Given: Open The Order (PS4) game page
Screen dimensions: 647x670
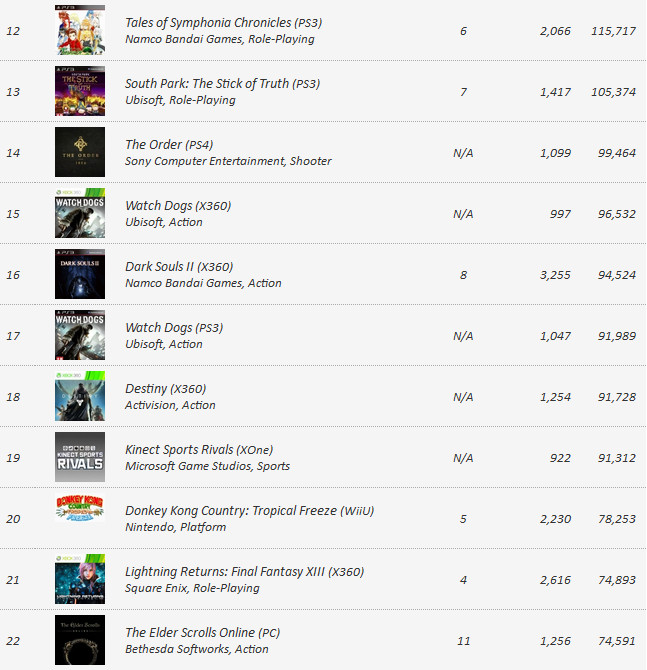Looking at the screenshot, I should pyautogui.click(x=169, y=145).
